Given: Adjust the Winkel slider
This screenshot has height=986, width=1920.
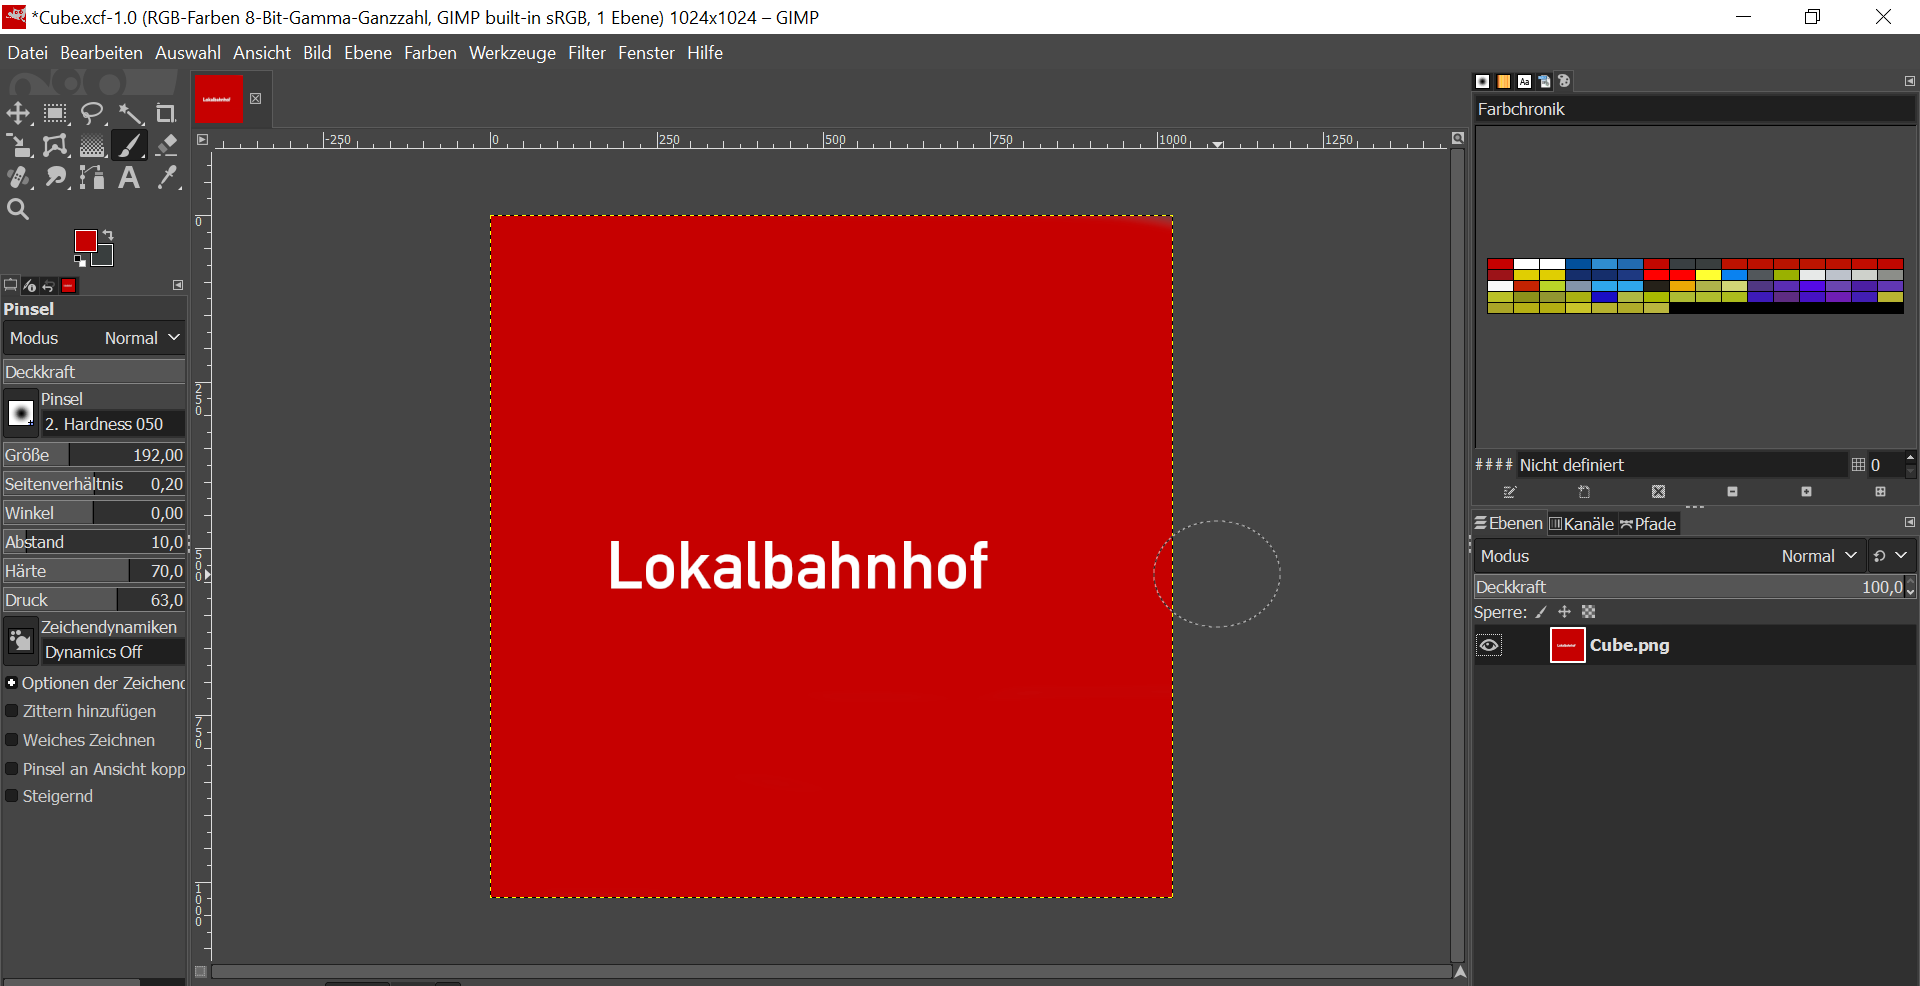Looking at the screenshot, I should tap(94, 513).
